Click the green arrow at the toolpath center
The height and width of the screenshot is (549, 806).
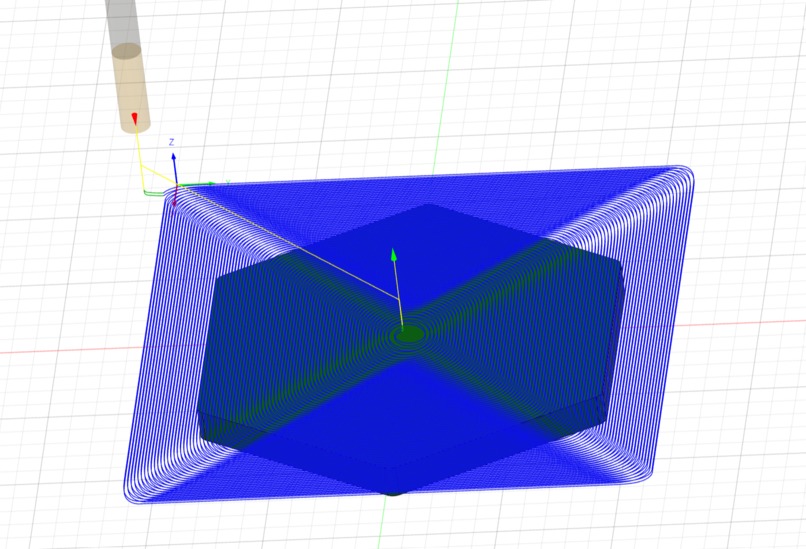[x=394, y=255]
